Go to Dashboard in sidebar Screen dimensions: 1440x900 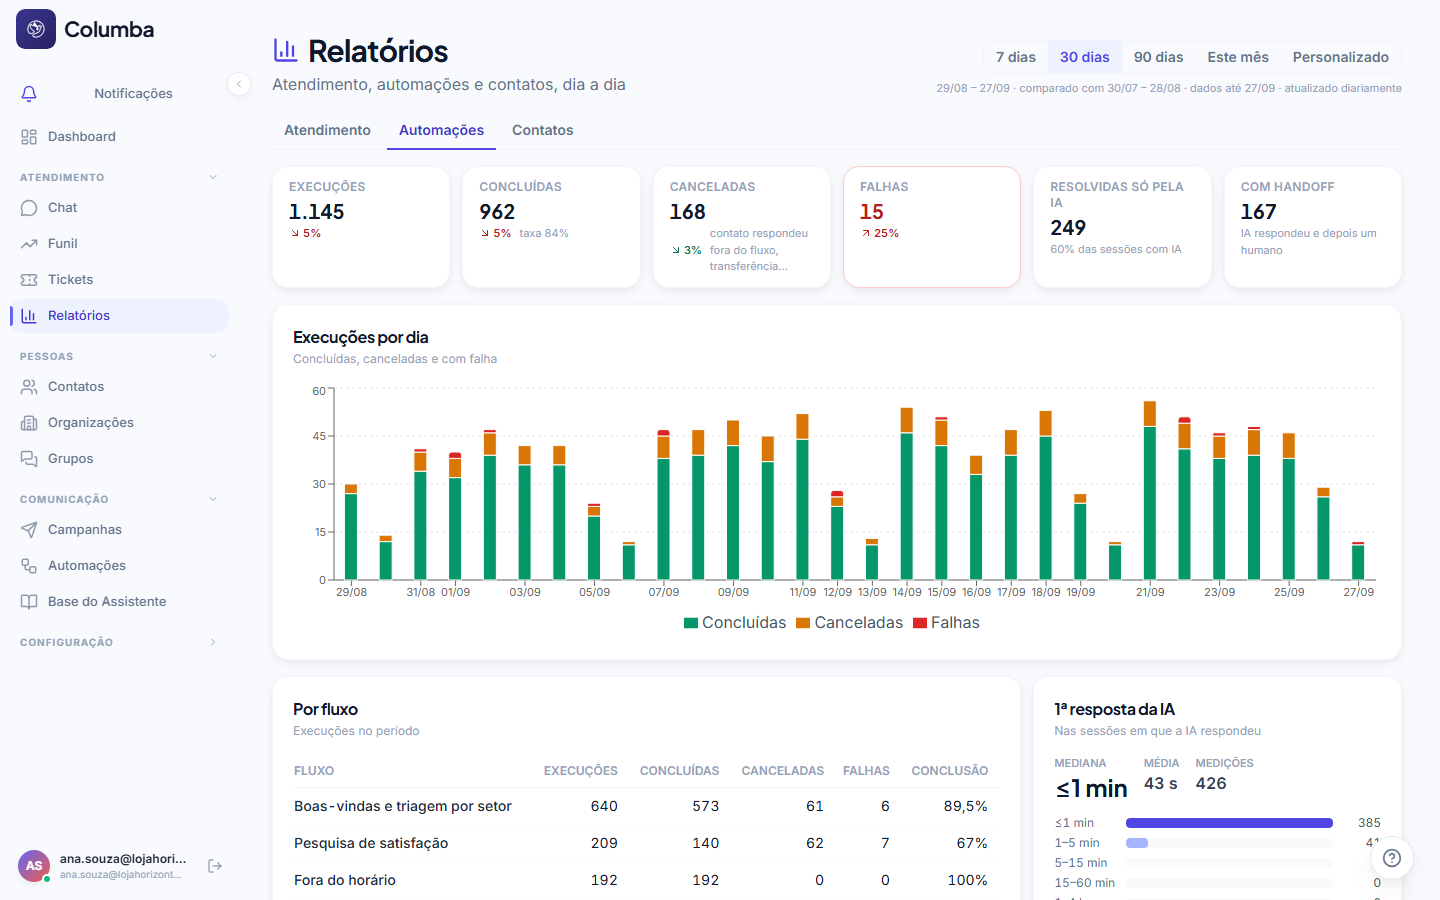click(x=120, y=137)
